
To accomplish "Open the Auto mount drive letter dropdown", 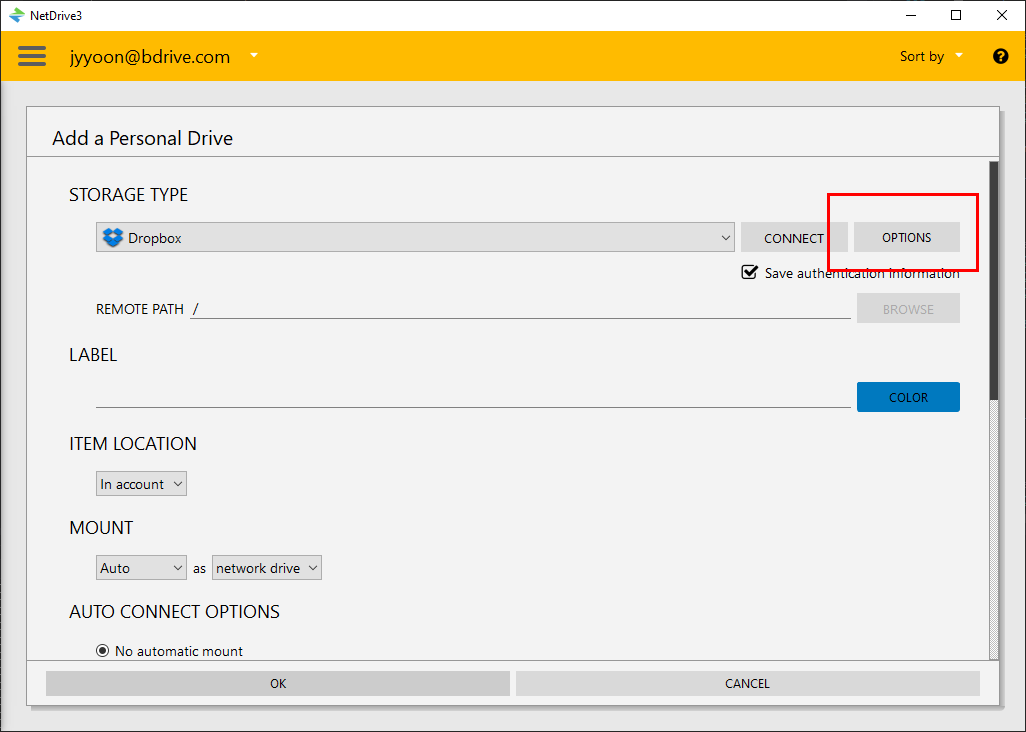I will coord(141,567).
